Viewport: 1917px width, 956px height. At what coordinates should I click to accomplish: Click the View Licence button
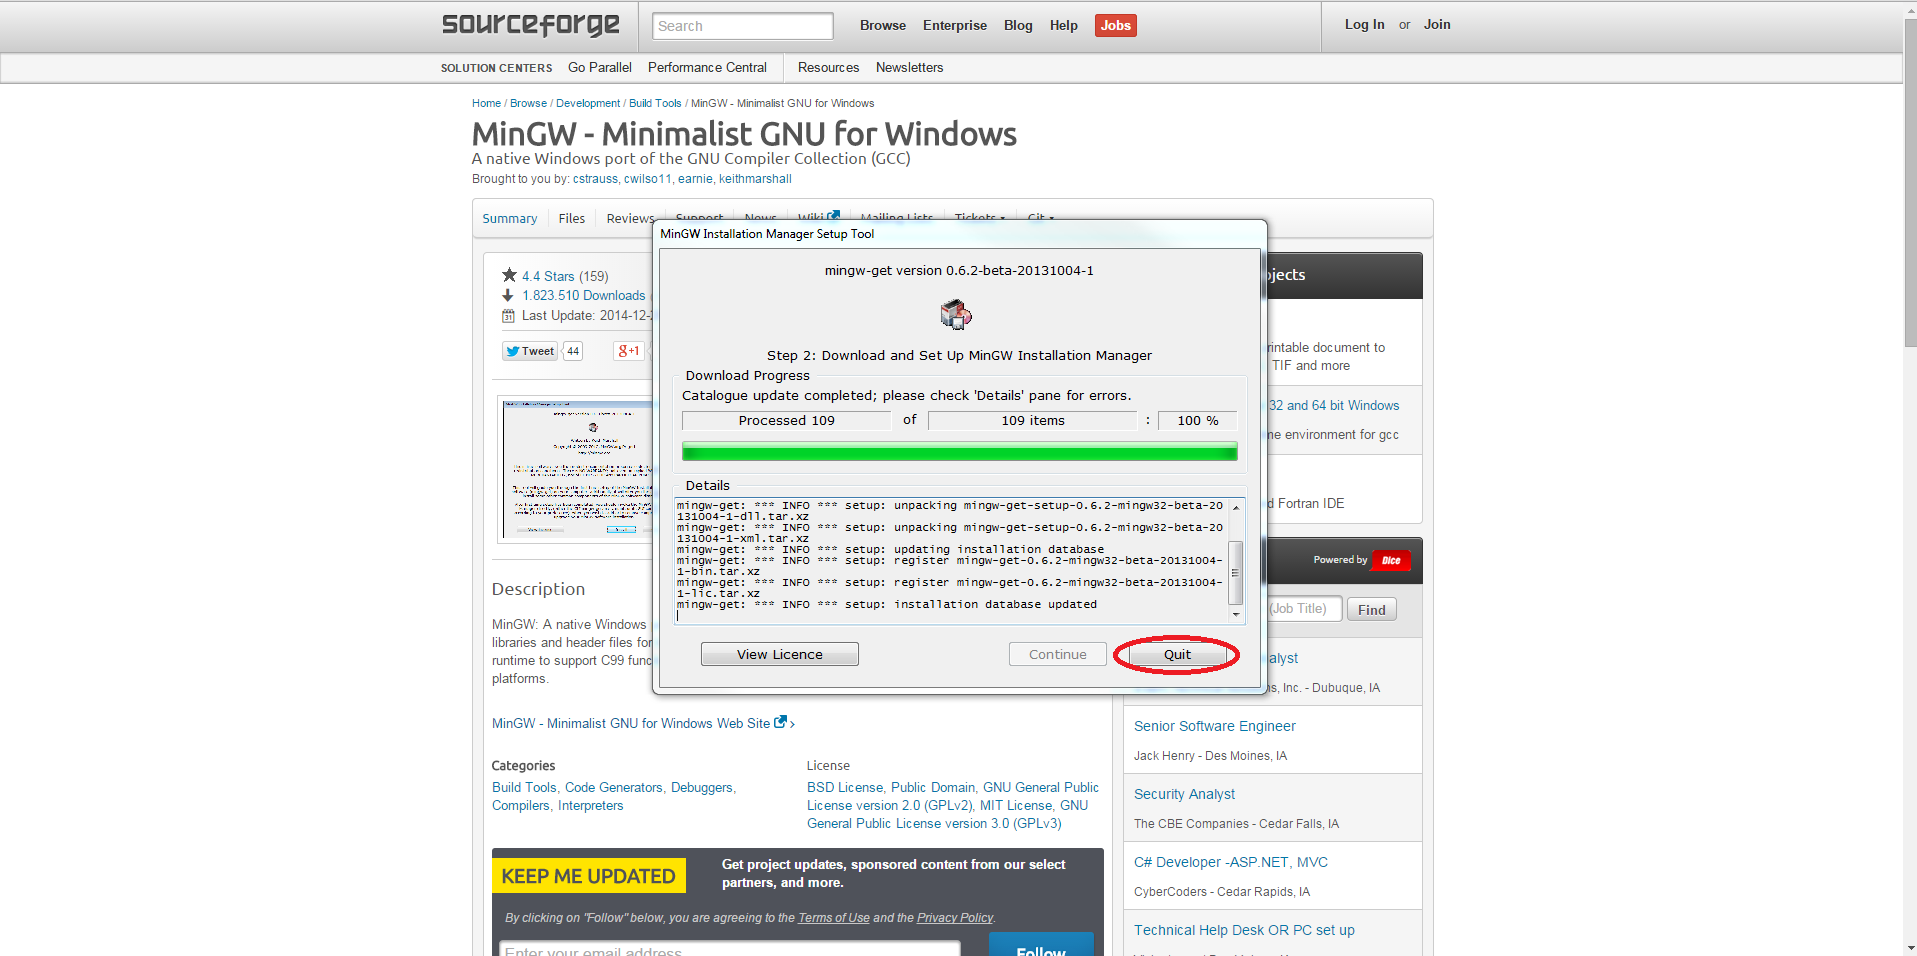(780, 654)
